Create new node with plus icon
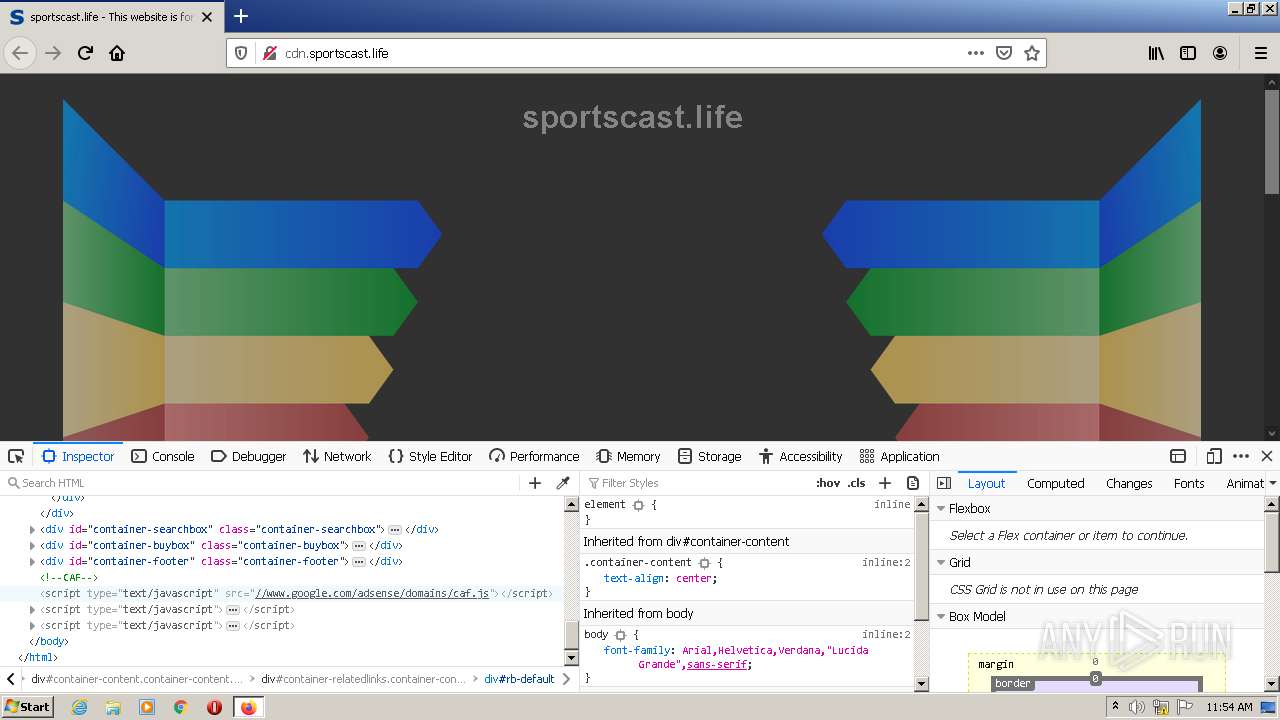 (535, 483)
